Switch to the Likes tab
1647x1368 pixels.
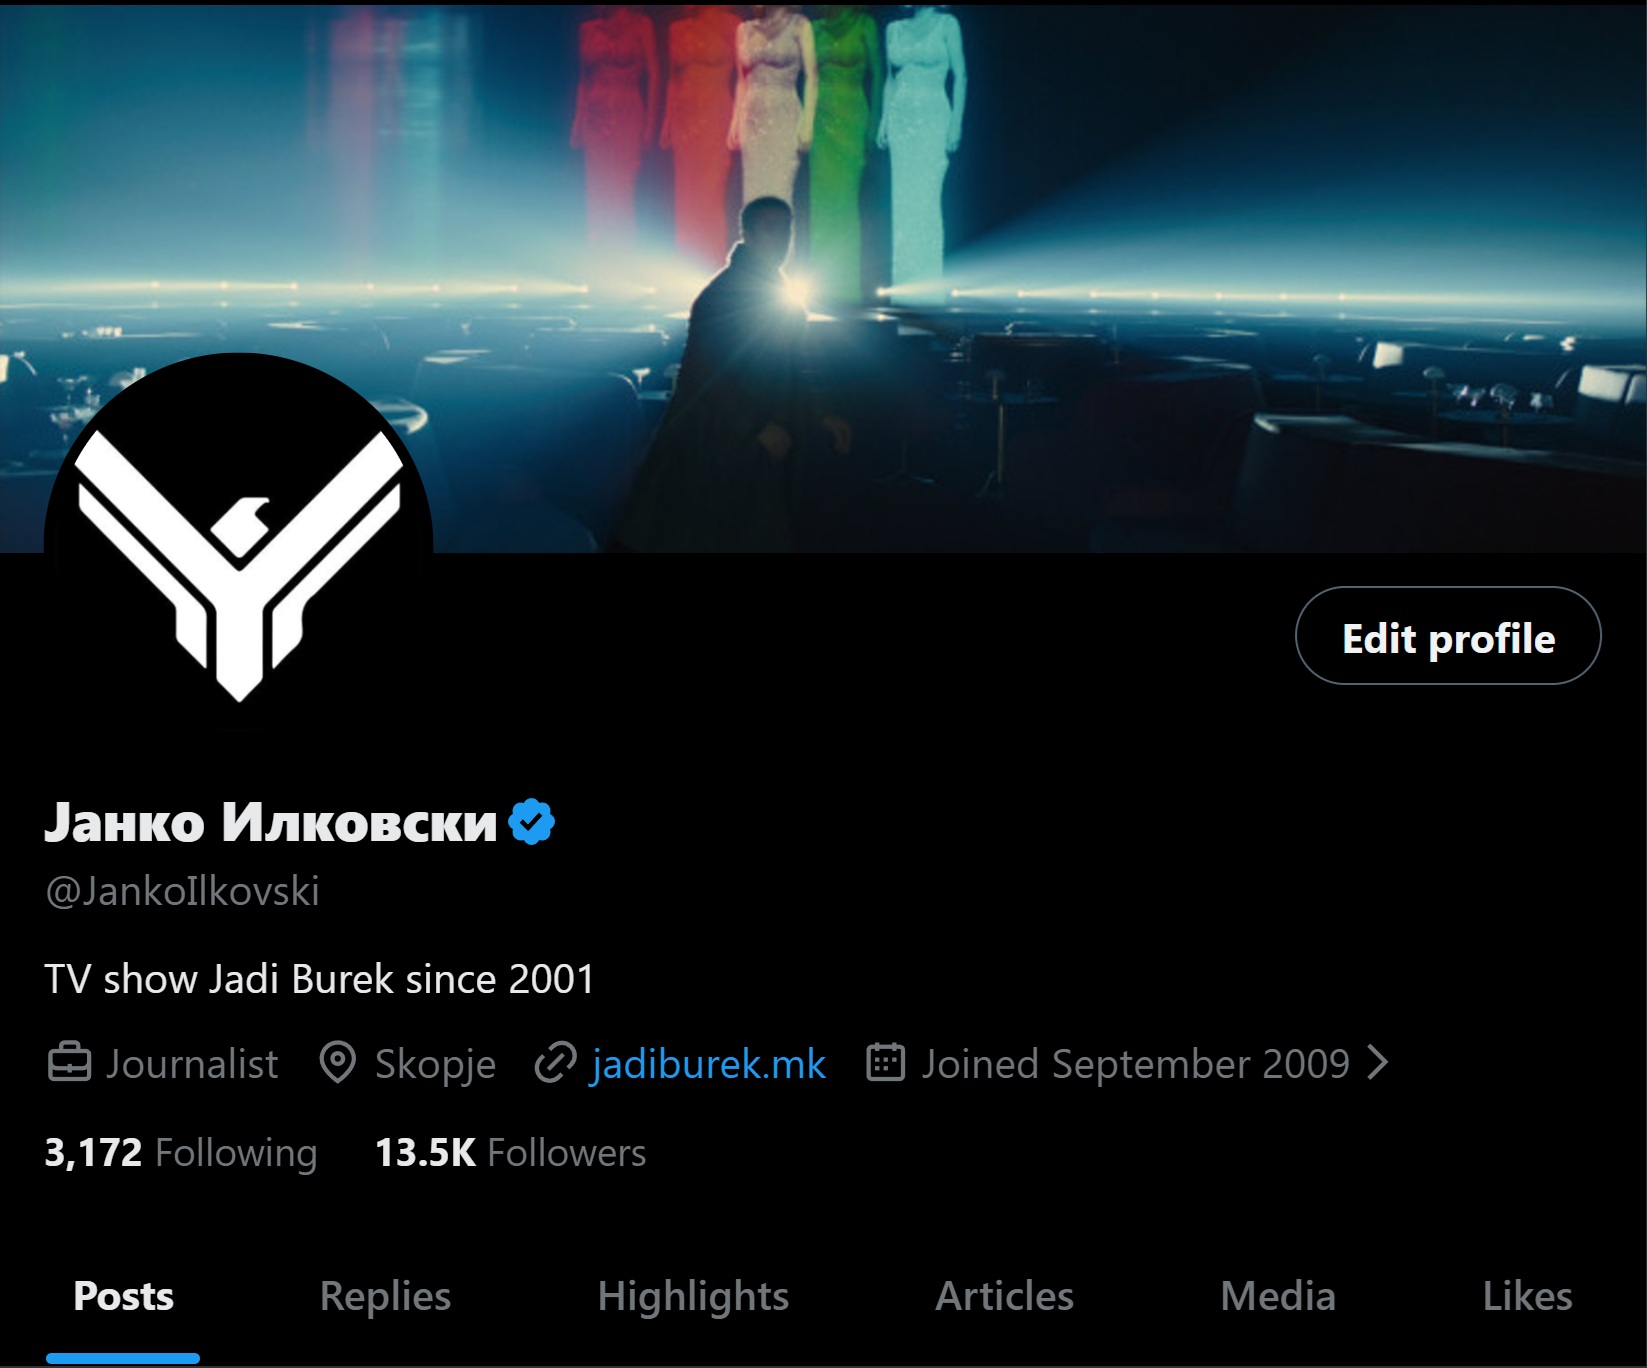(1527, 1296)
